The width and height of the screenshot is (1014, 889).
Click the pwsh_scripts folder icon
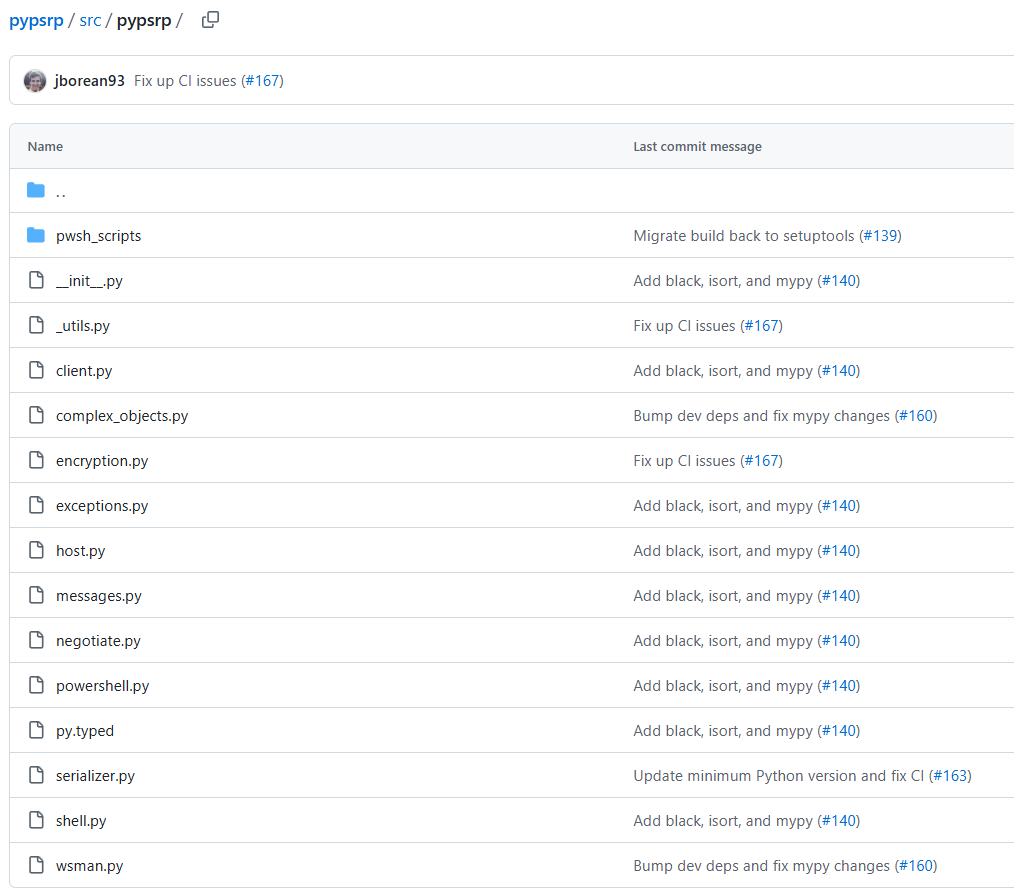37,236
